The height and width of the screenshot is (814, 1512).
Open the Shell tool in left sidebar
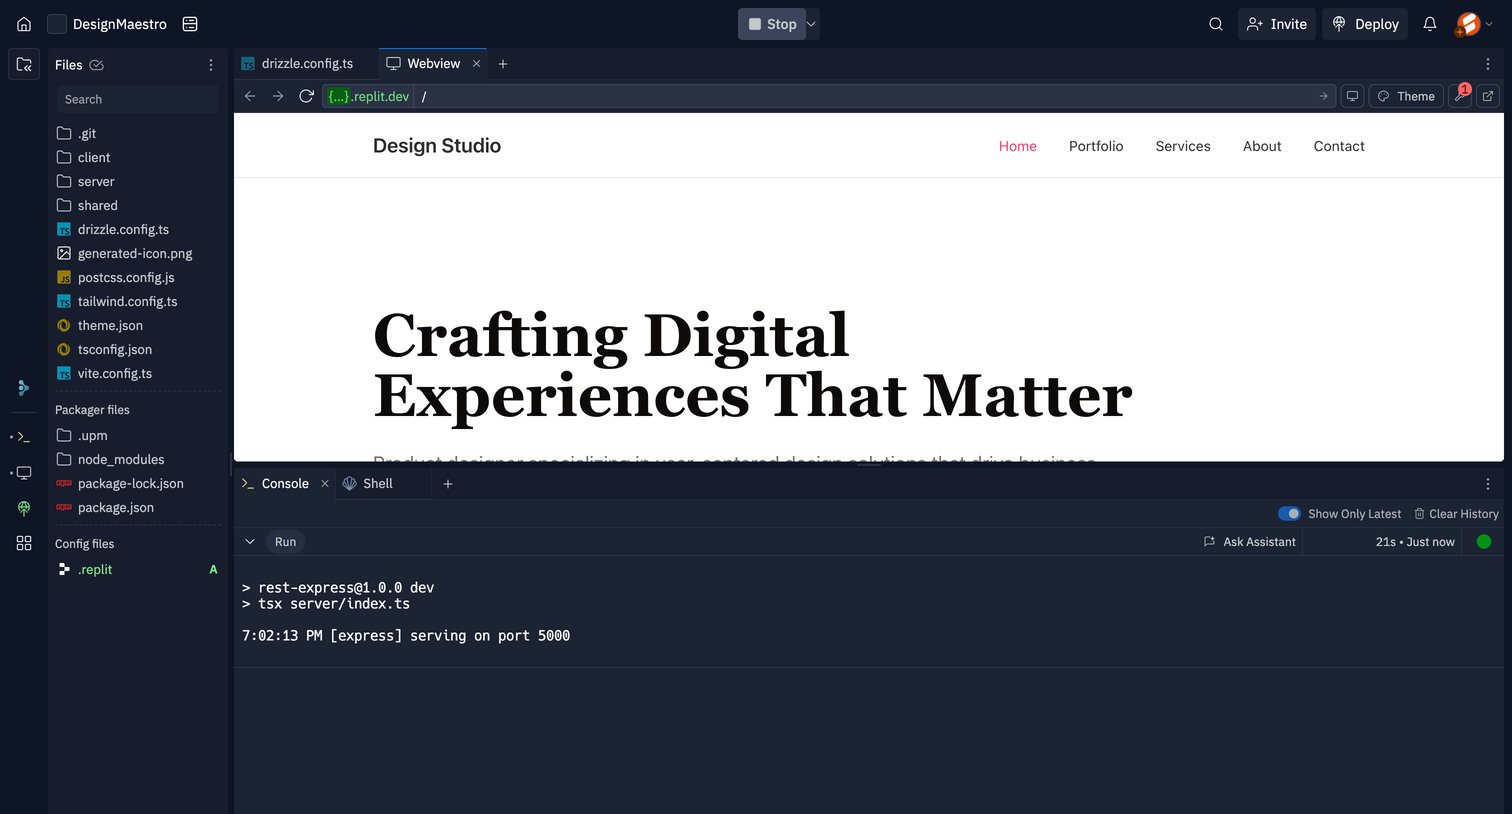coord(24,437)
